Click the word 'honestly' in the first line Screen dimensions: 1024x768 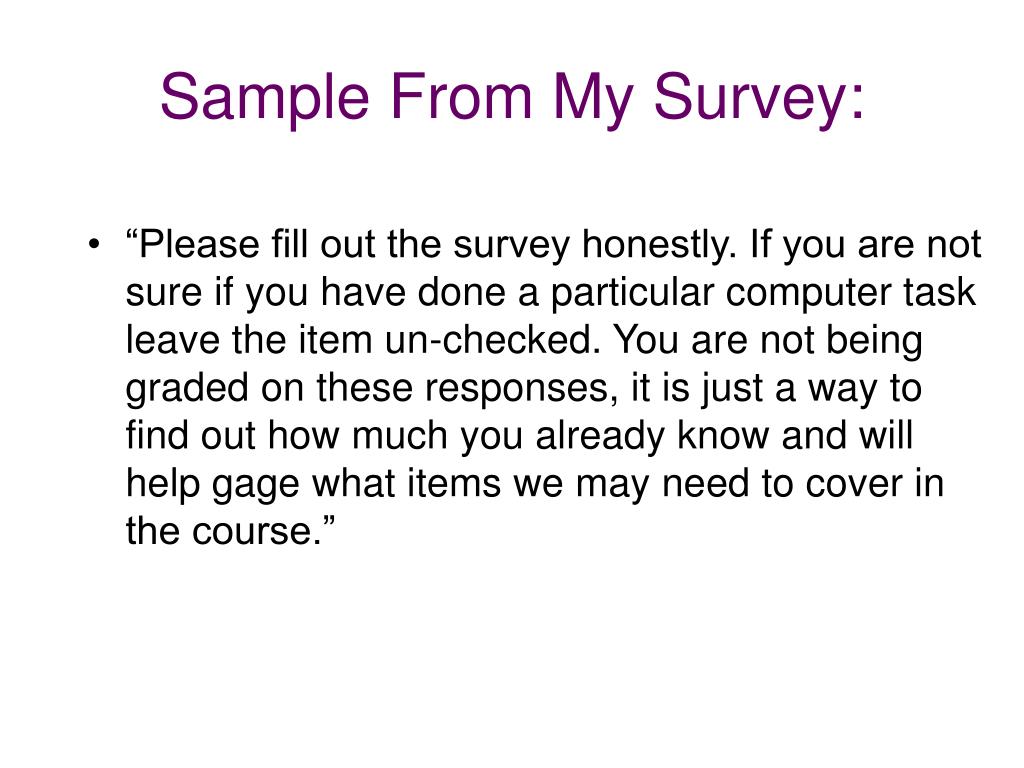655,246
